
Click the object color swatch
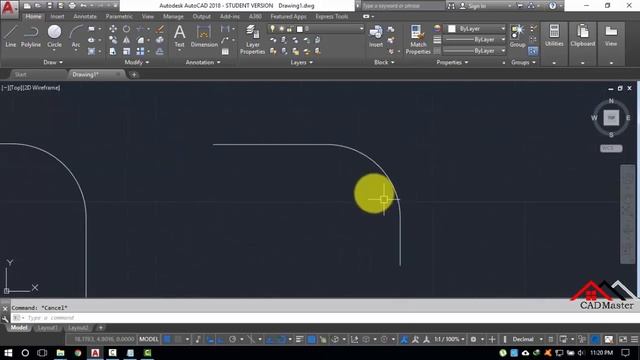tap(451, 29)
